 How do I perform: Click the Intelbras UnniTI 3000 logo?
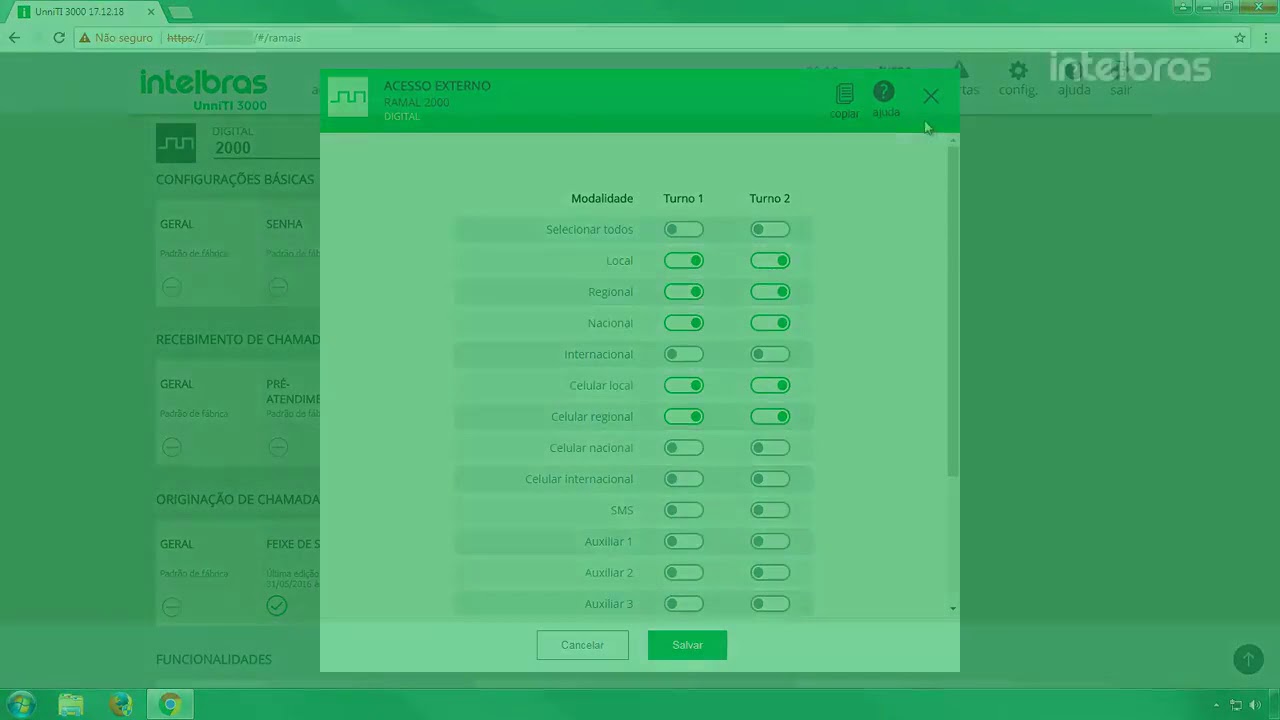(x=203, y=89)
